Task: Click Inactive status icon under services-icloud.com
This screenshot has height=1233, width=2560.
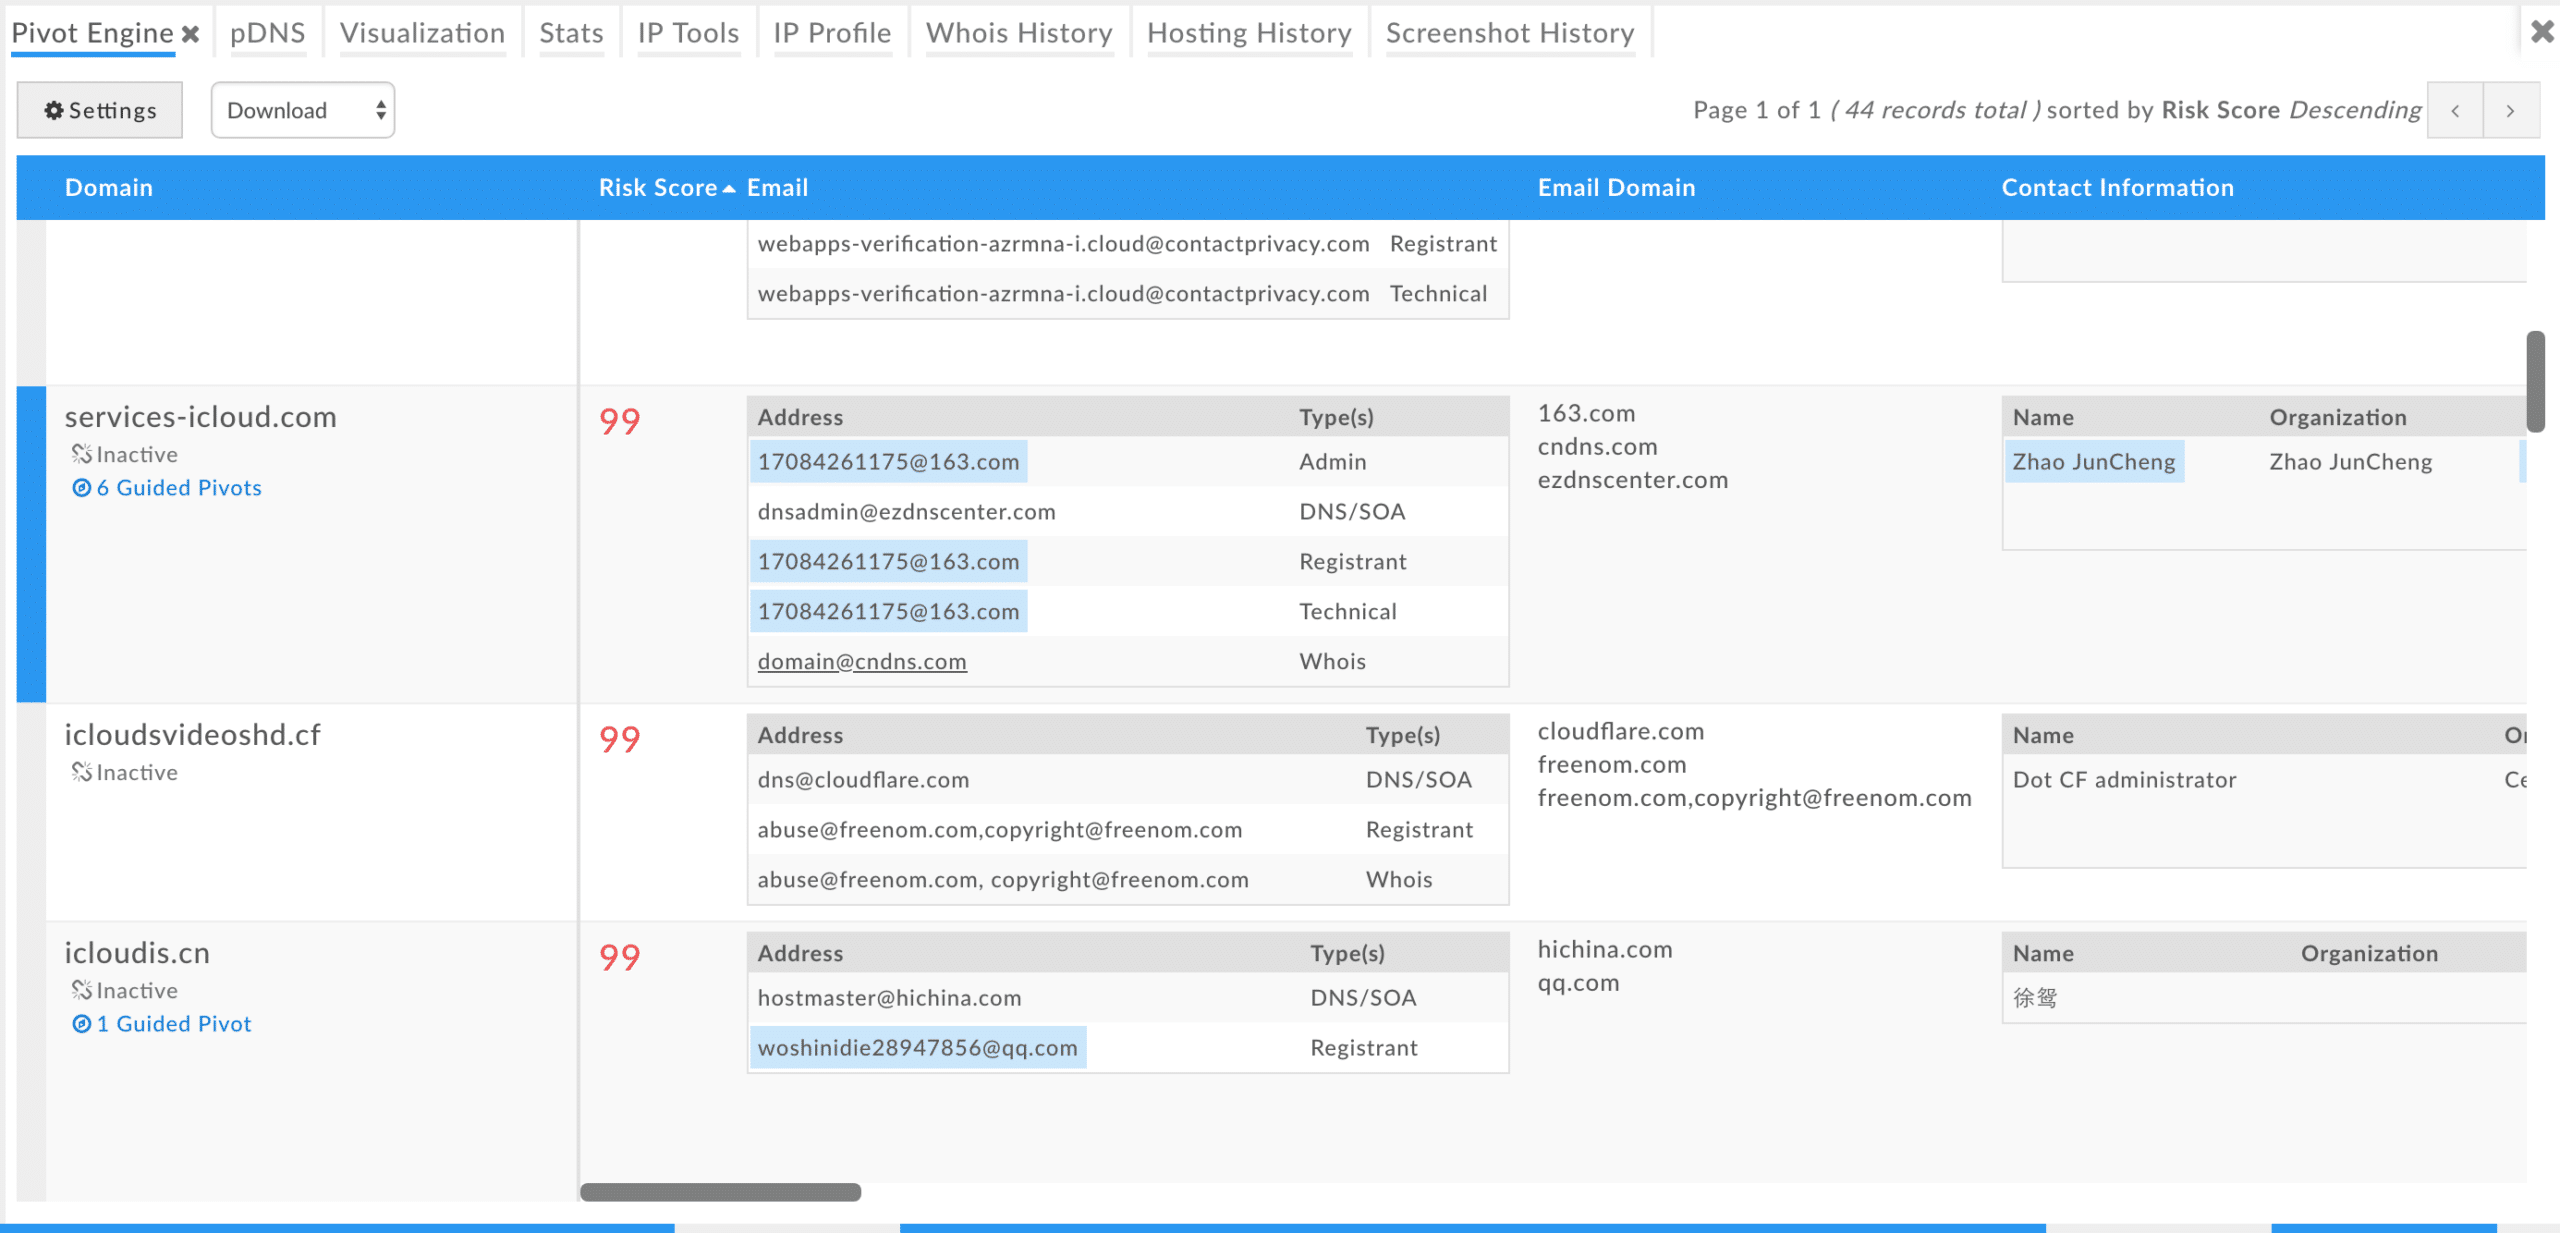Action: pos(81,454)
